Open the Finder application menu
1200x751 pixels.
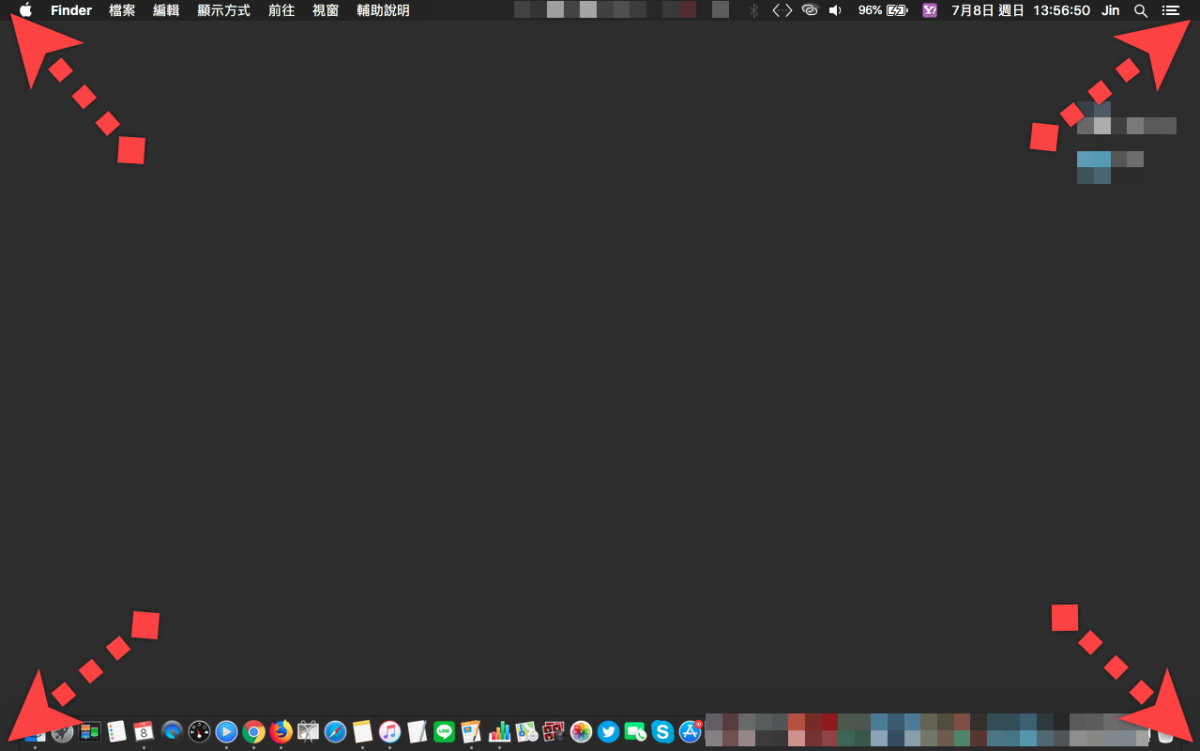(71, 10)
